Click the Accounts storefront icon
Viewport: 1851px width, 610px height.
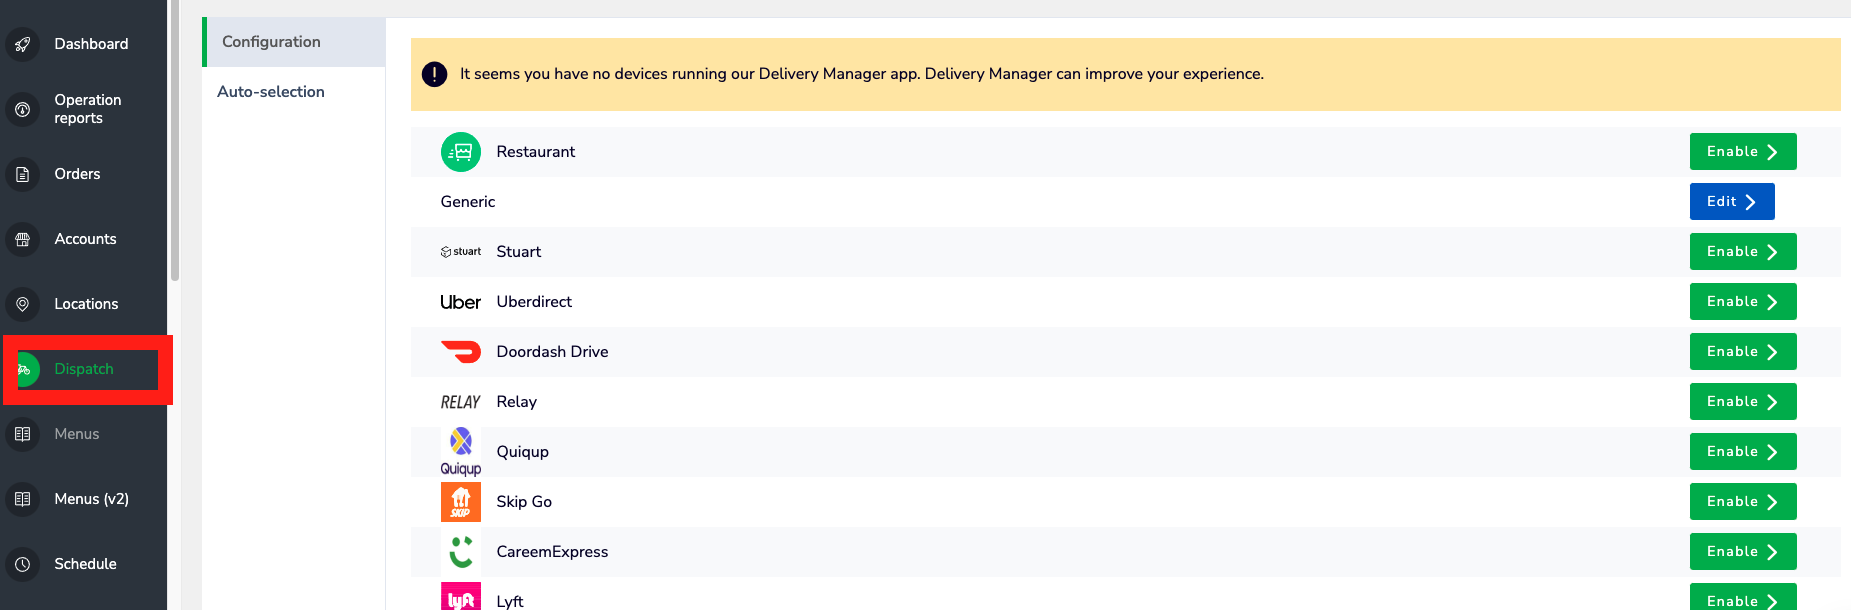[22, 239]
